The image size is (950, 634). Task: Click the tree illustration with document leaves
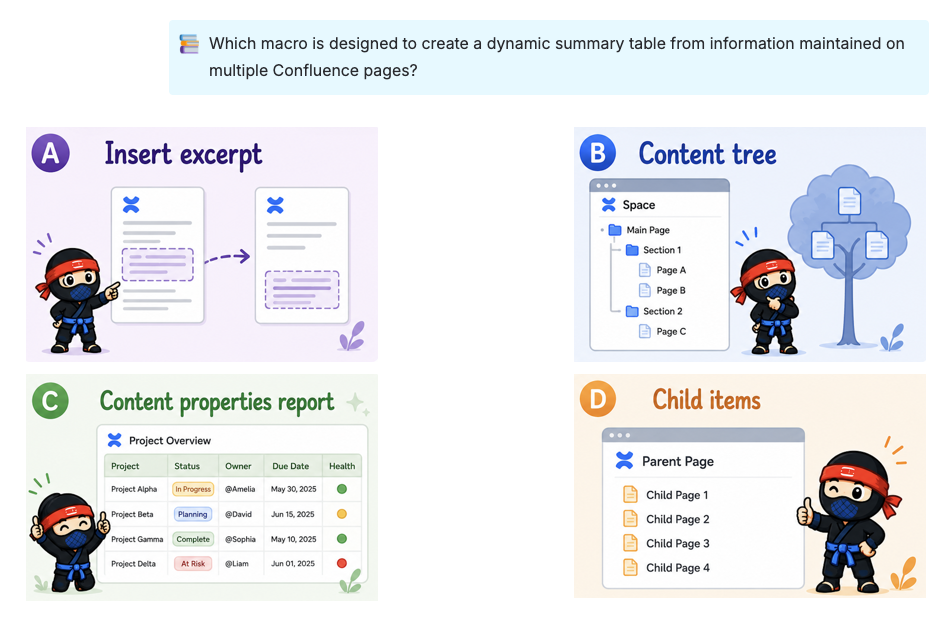(x=849, y=255)
